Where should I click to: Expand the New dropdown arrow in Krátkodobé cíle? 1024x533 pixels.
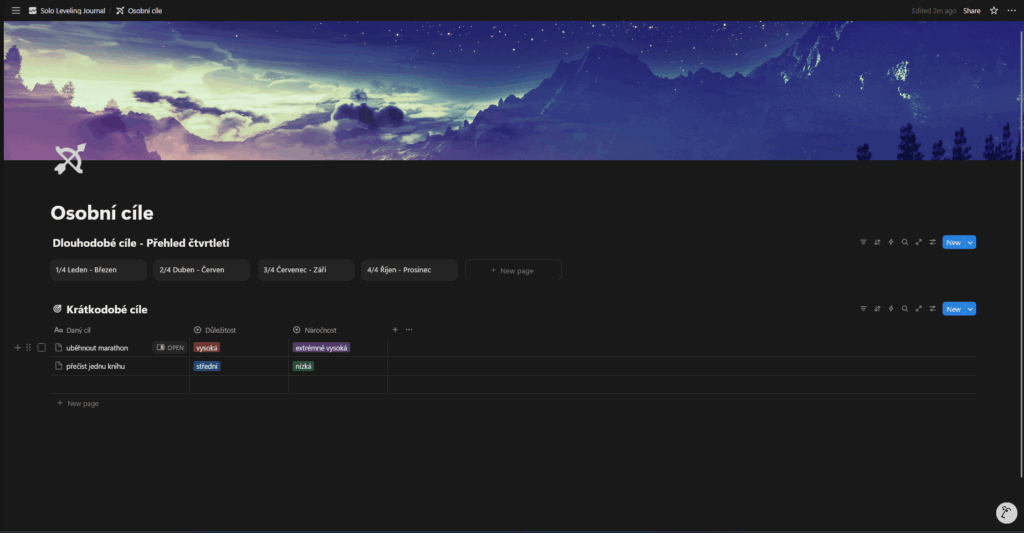coord(970,309)
